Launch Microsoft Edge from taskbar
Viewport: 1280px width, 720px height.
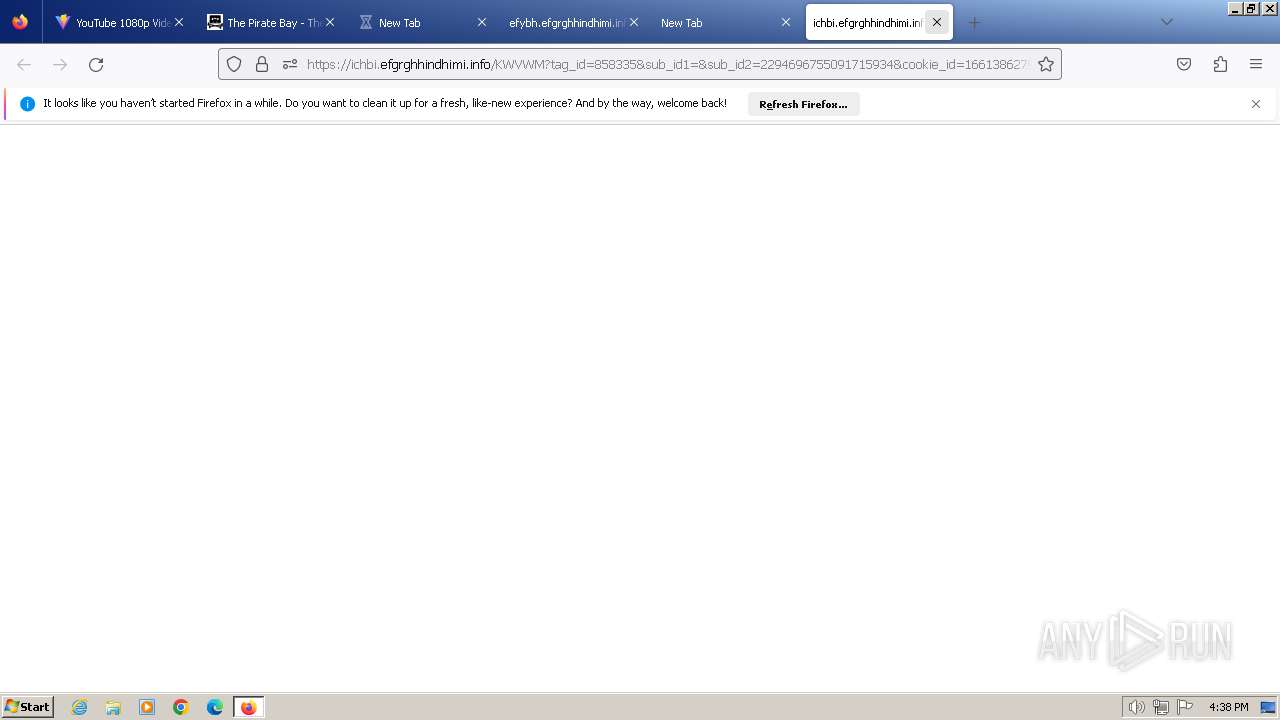[215, 707]
